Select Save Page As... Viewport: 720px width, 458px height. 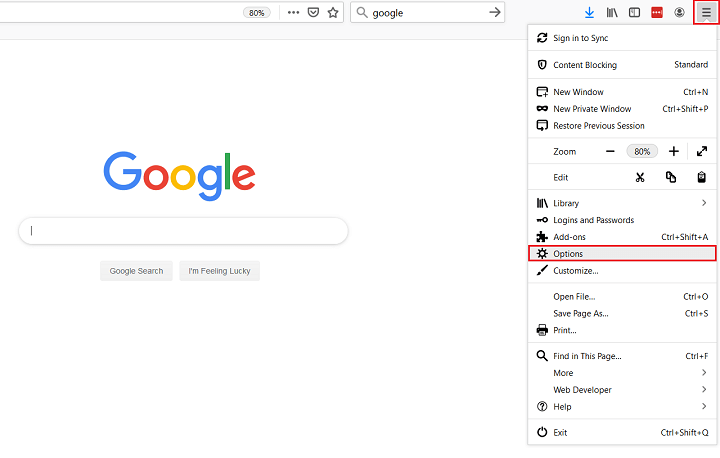coord(622,313)
